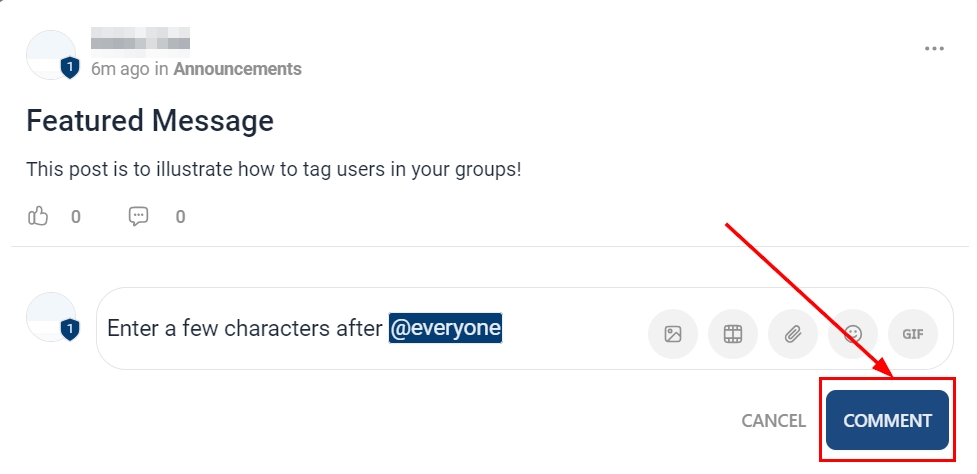The width and height of the screenshot is (977, 474).
Task: Click the post author's avatar
Action: pyautogui.click(x=50, y=54)
